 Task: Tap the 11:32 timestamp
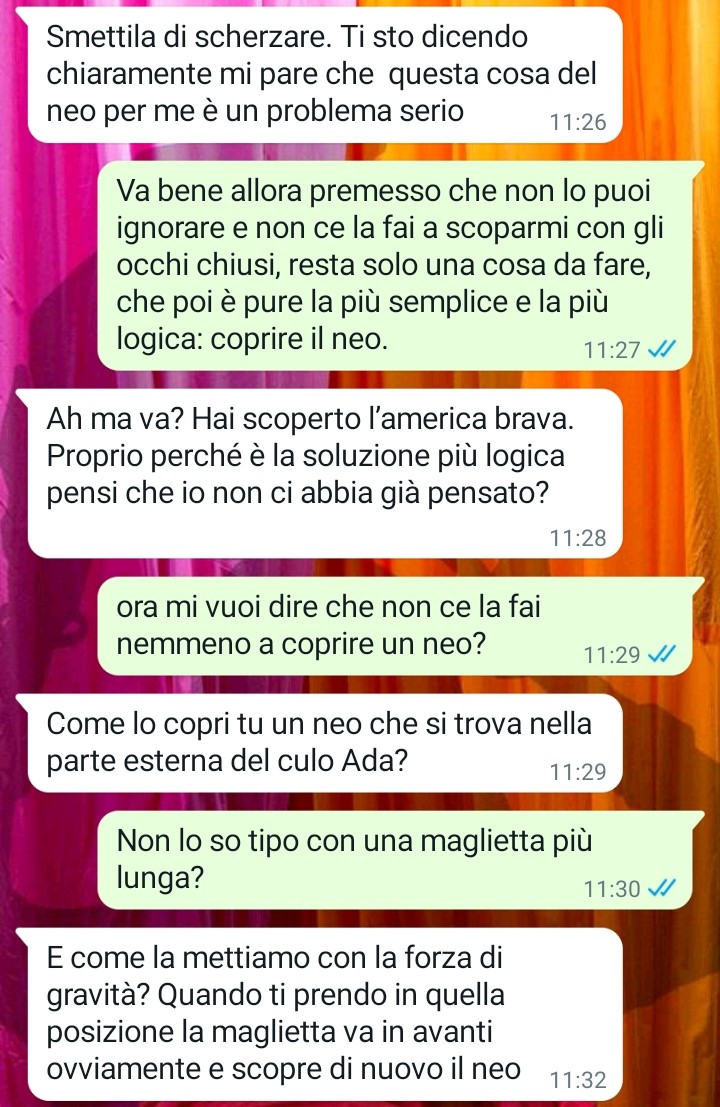coord(578,1079)
